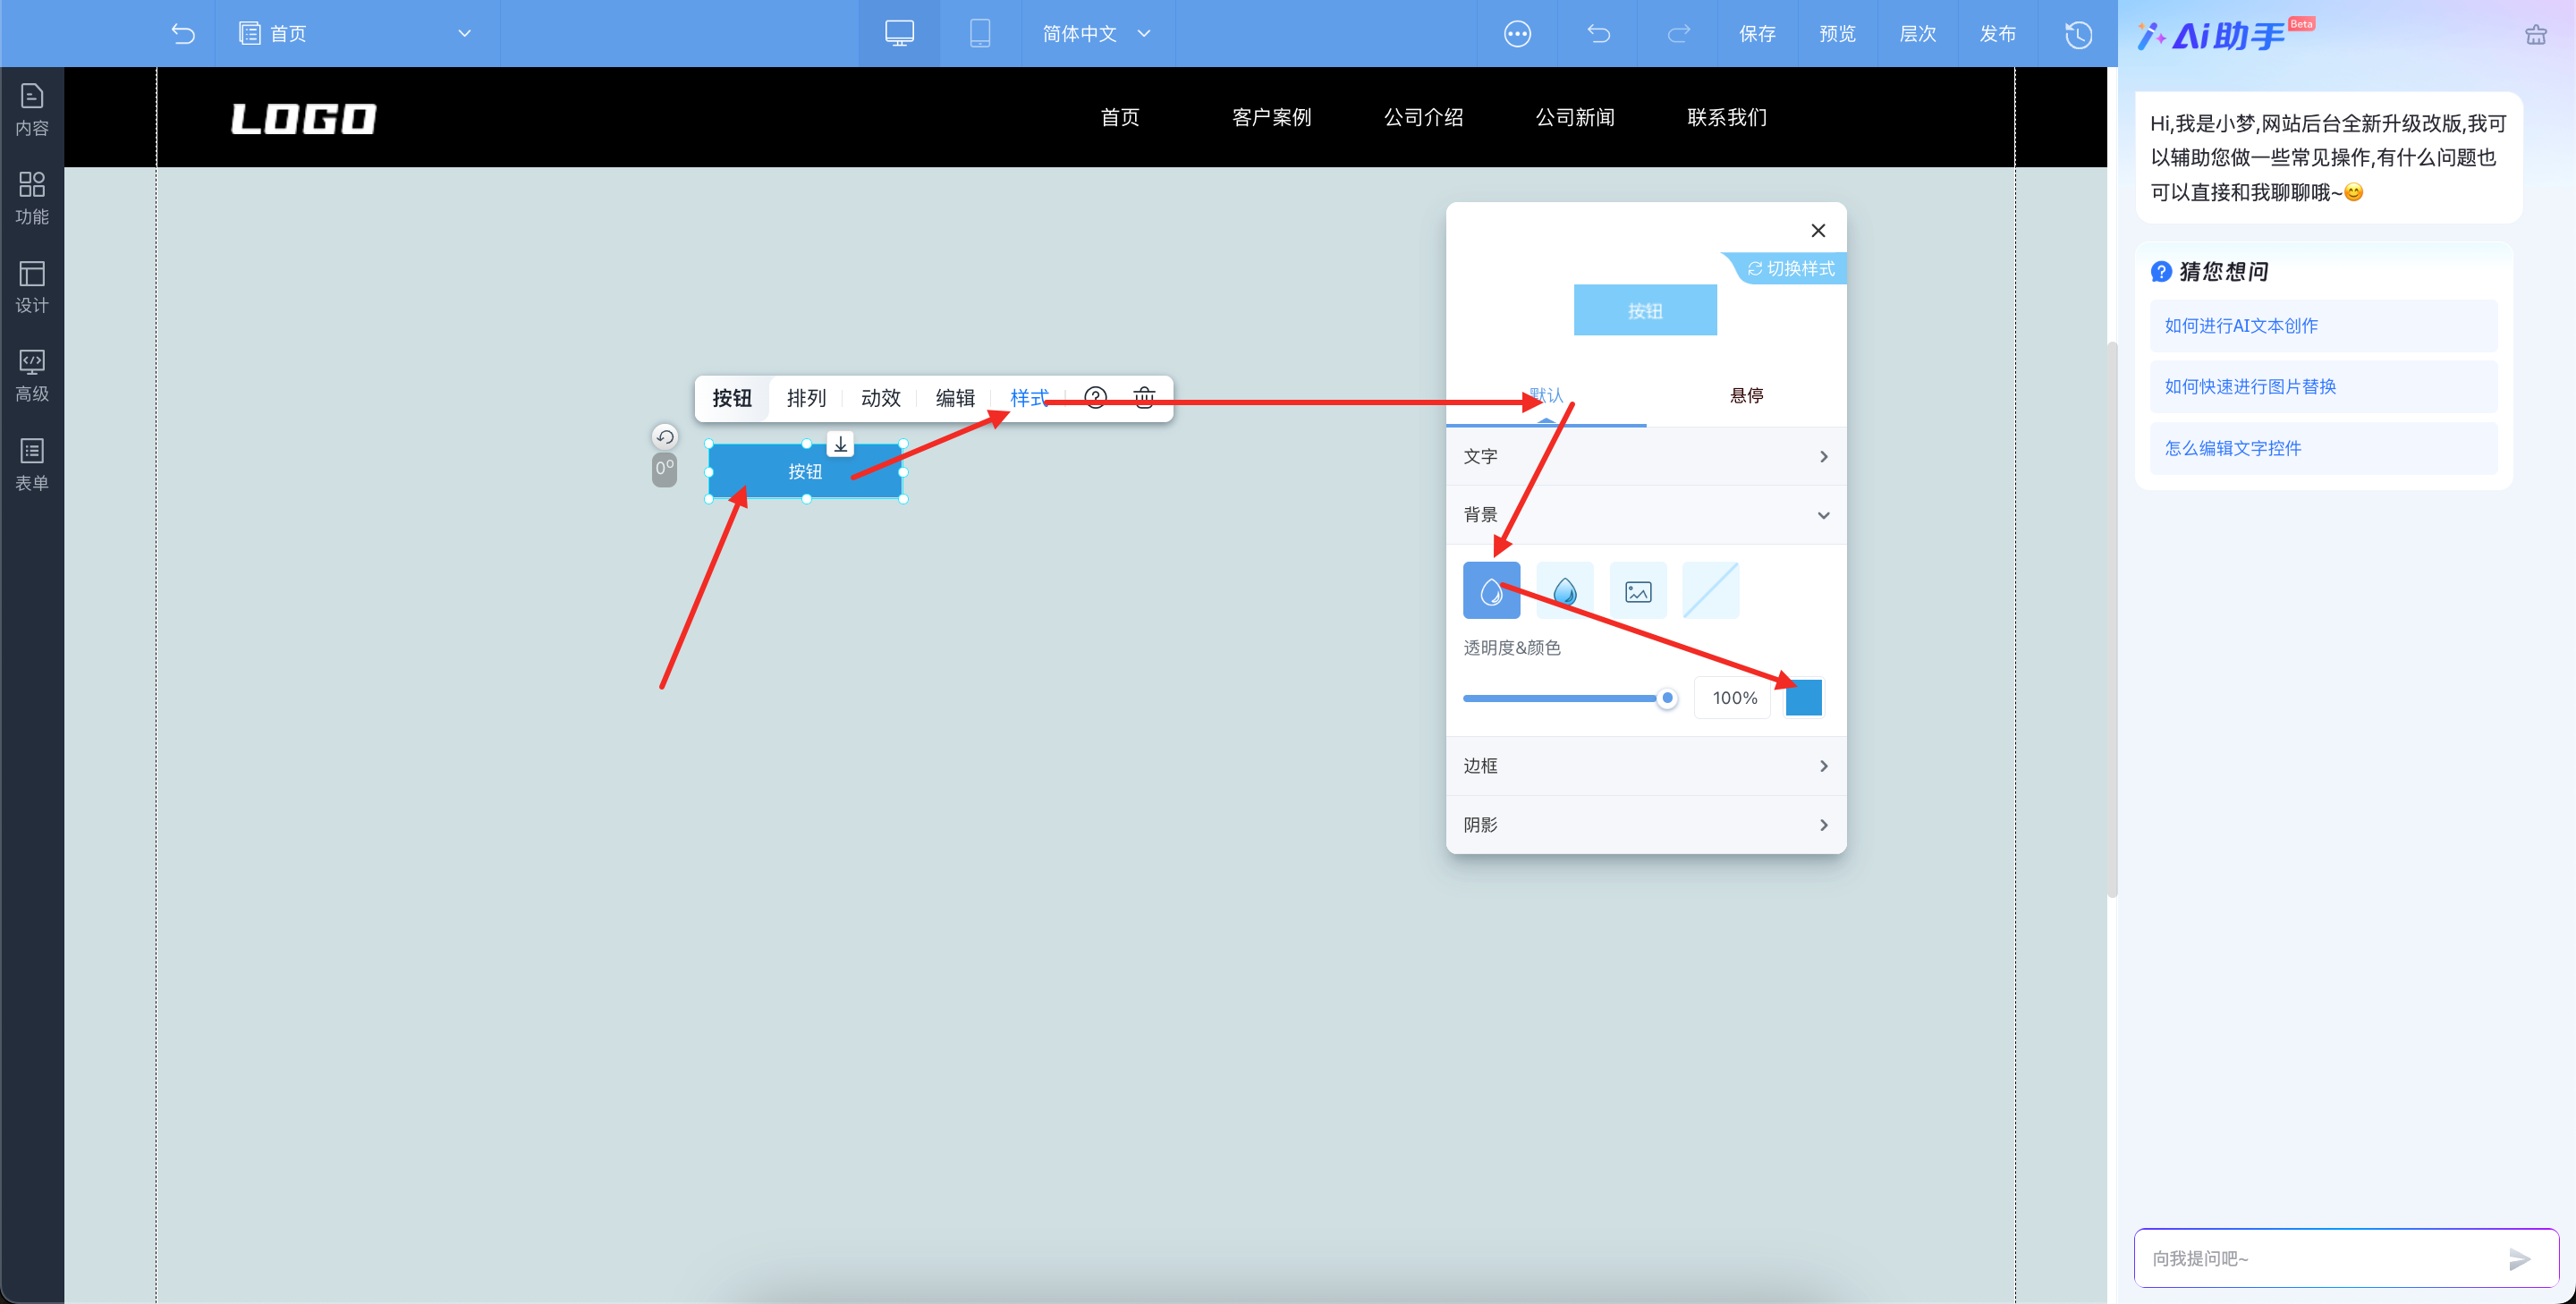Viewport: 2576px width, 1304px height.
Task: Select no background fill icon
Action: 1711,591
